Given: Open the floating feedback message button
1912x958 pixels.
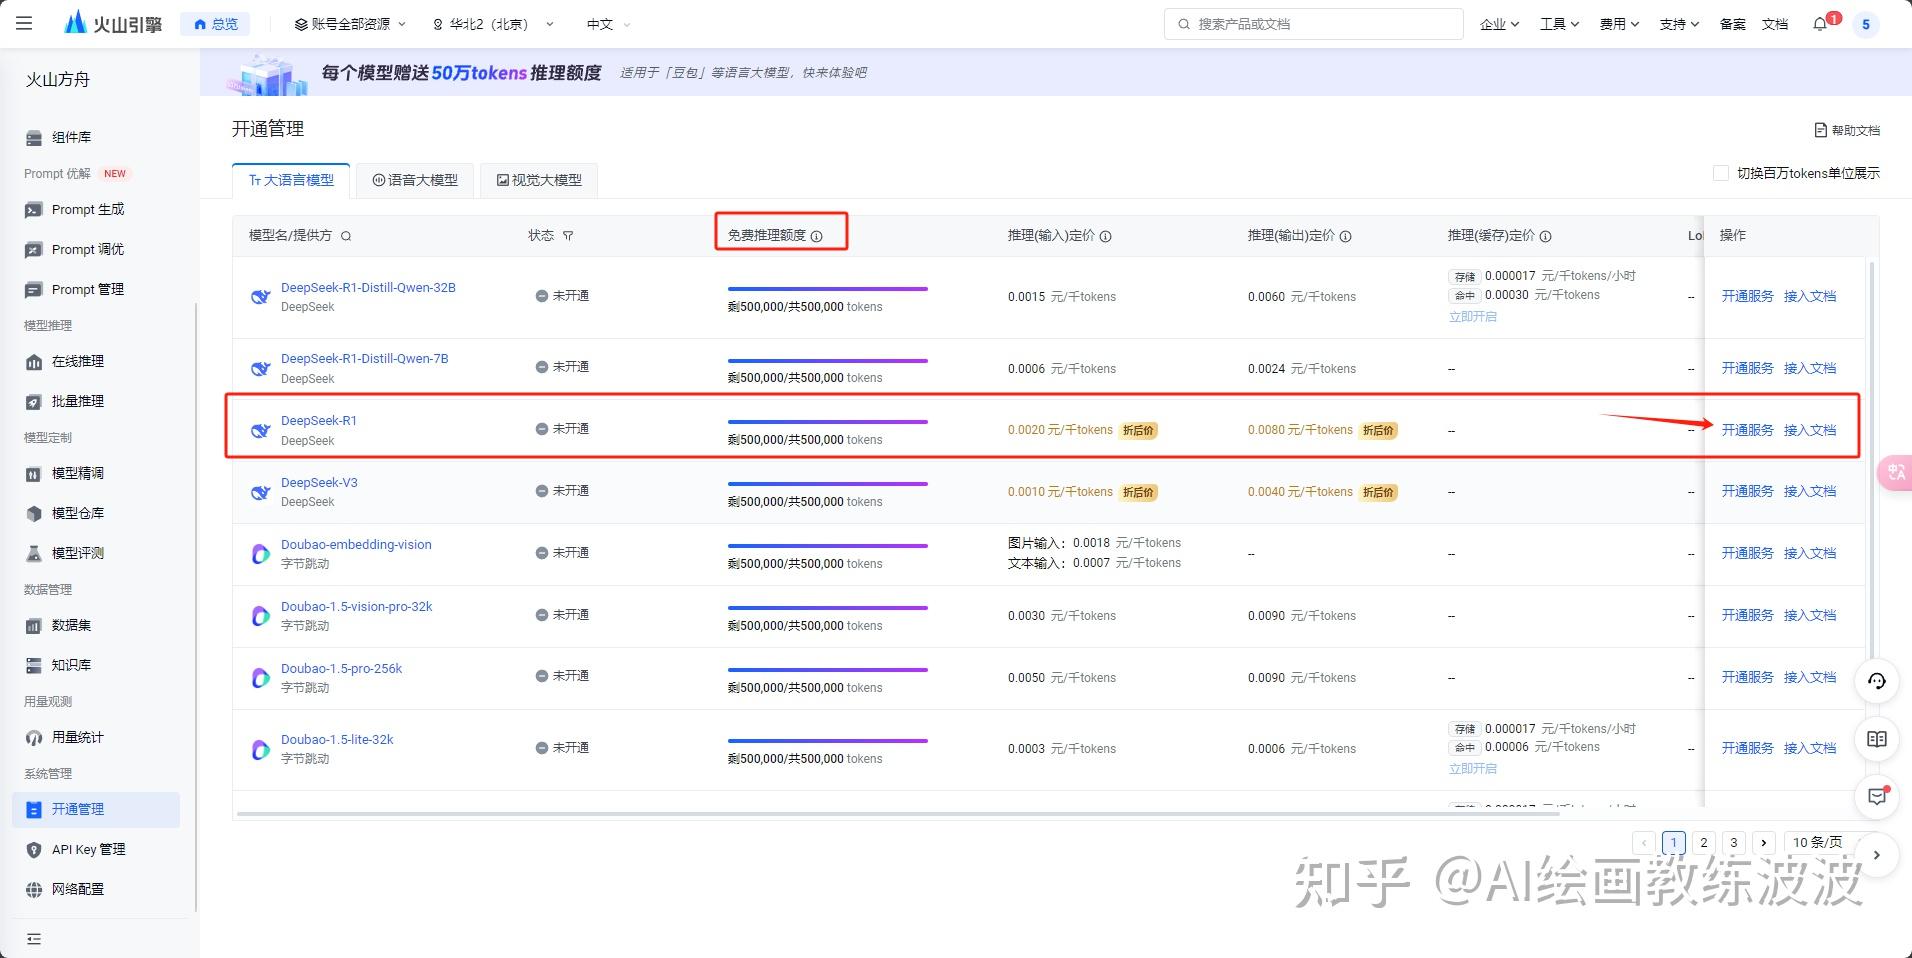Looking at the screenshot, I should [1877, 797].
